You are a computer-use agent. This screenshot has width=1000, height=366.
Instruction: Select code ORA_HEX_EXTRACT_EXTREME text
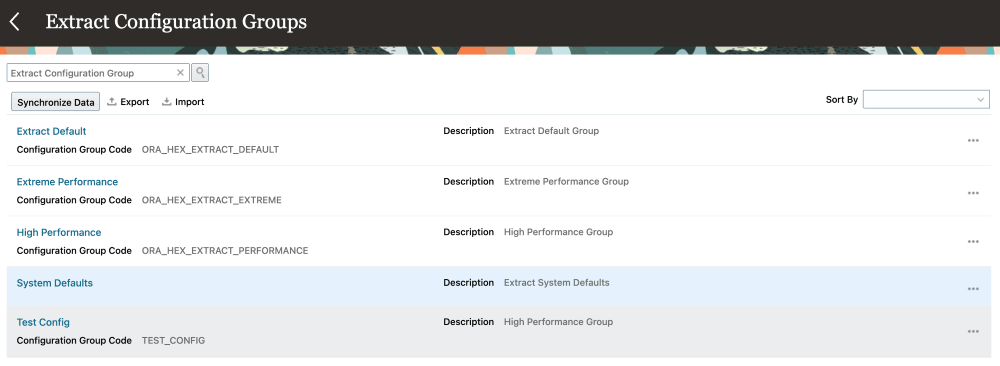click(x=212, y=200)
